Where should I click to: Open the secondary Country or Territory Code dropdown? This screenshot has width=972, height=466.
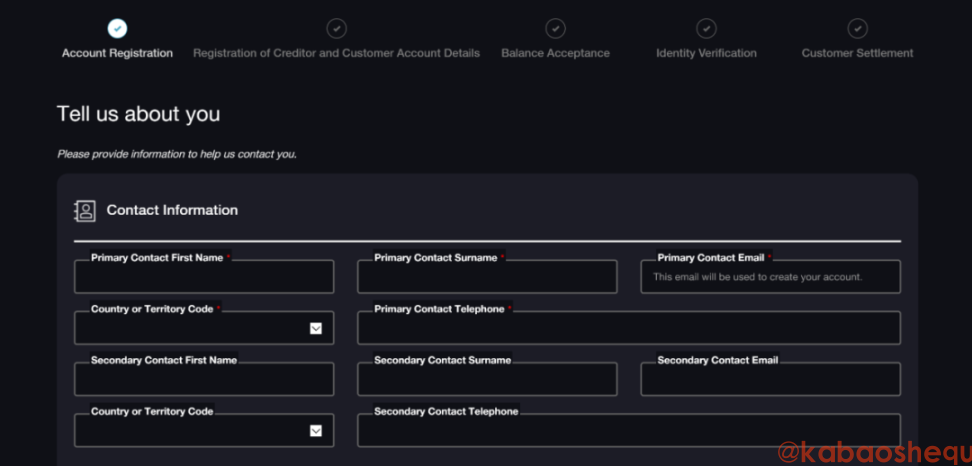(315, 431)
